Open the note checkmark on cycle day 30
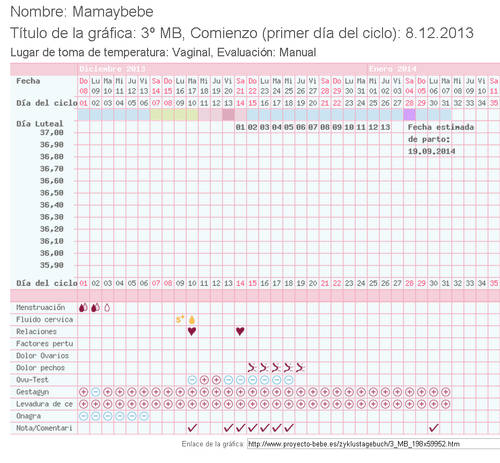The image size is (500, 463). 433,428
